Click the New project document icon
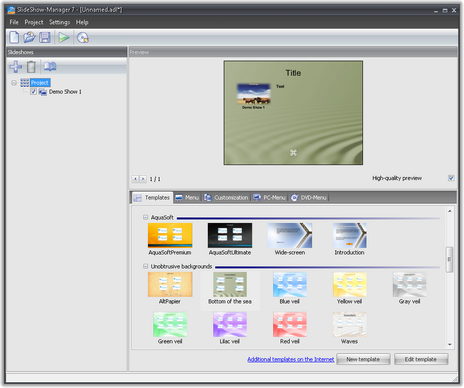464x388 pixels. pos(14,37)
